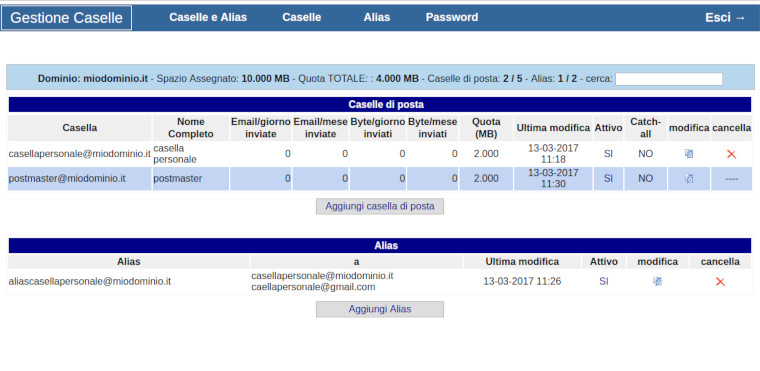Click the 'casella personale' full name cell
760x371 pixels.
[190, 154]
